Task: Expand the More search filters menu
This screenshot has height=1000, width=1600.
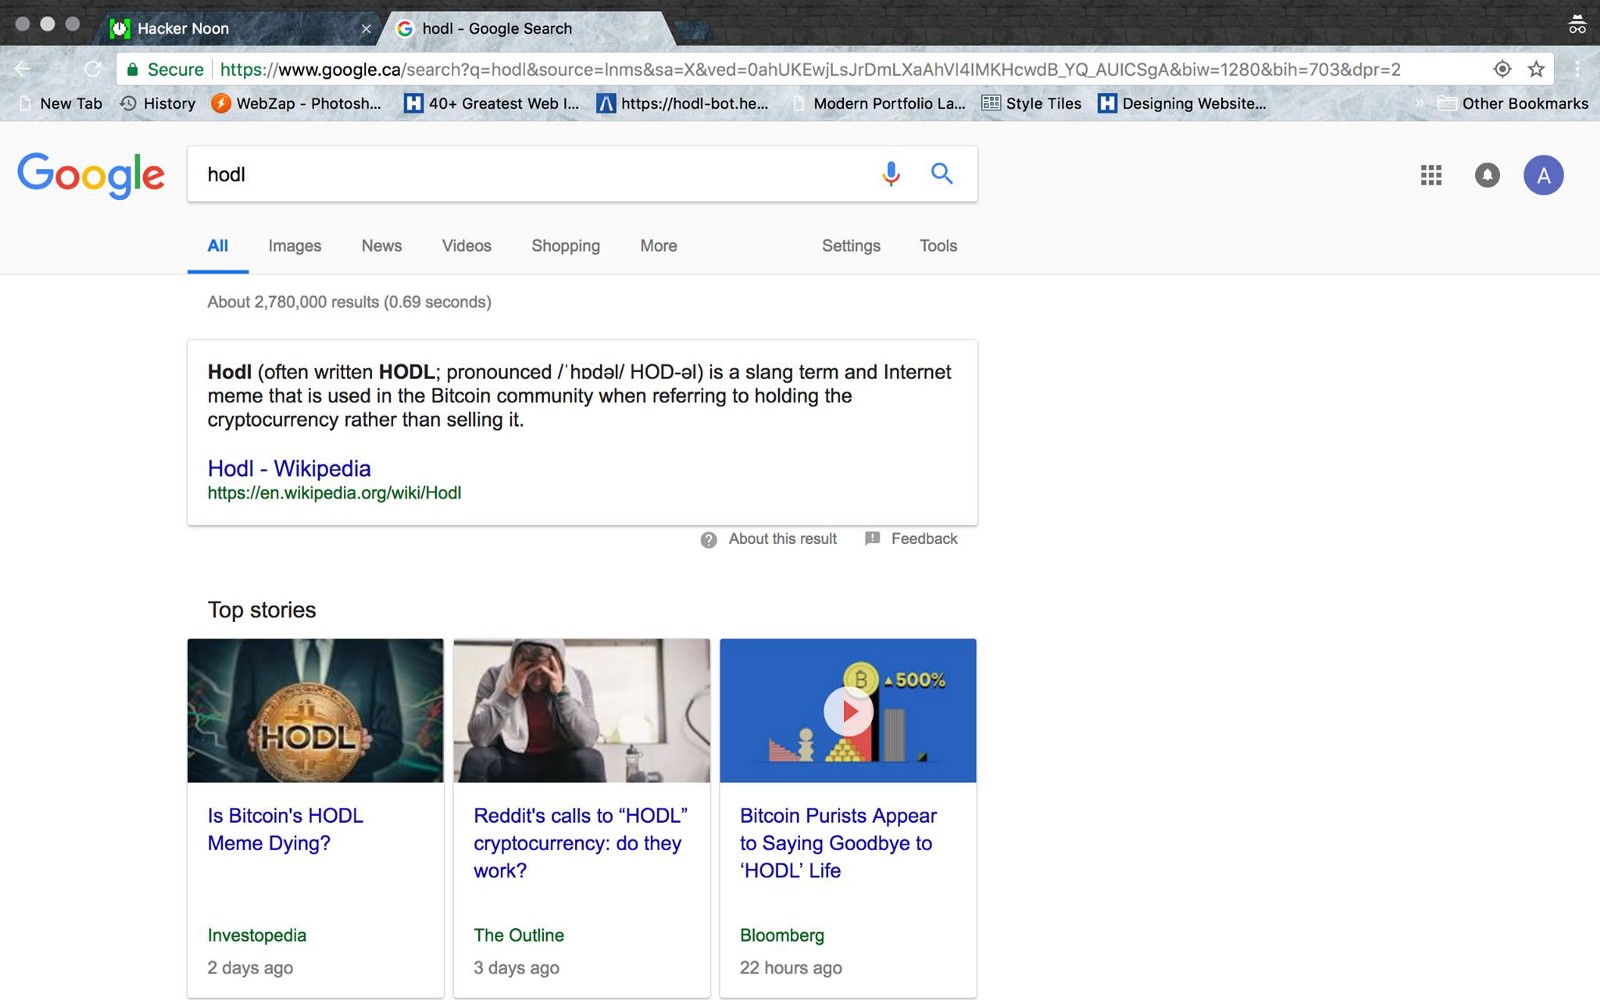Action: pyautogui.click(x=658, y=246)
